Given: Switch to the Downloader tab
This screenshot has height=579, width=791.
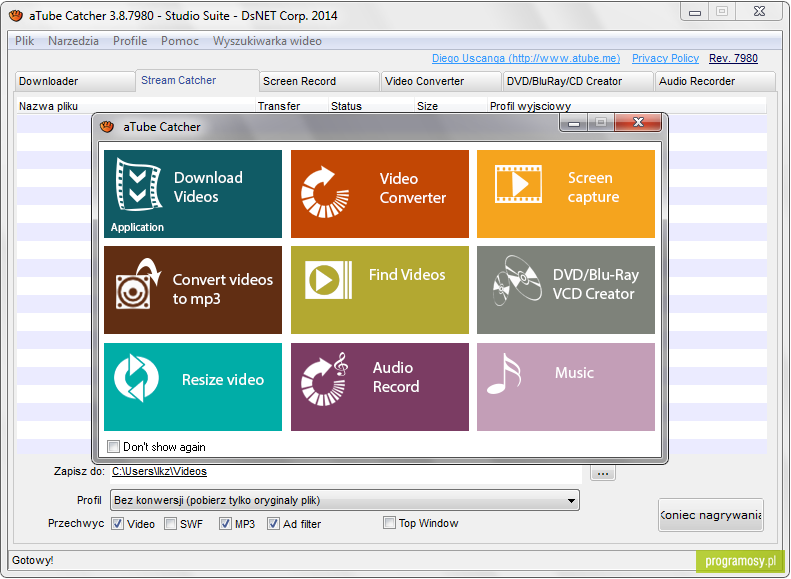Looking at the screenshot, I should (75, 81).
